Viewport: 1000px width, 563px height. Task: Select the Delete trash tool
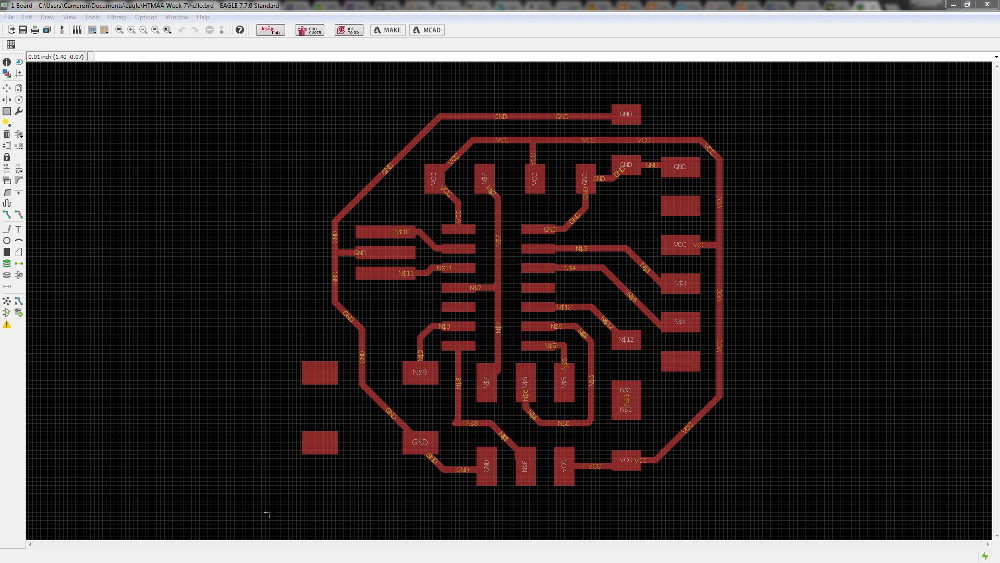tap(6, 134)
